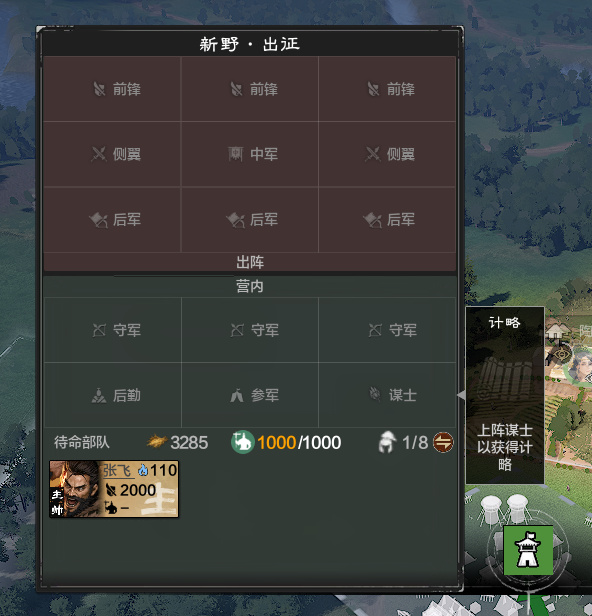Viewport: 592px width, 616px height.
Task: Select the 后勤 logistics slot
Action: 113,395
